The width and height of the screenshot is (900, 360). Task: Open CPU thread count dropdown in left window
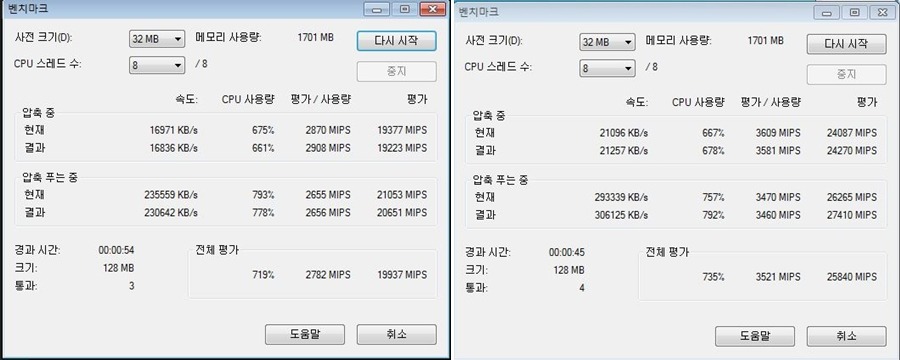click(x=156, y=65)
